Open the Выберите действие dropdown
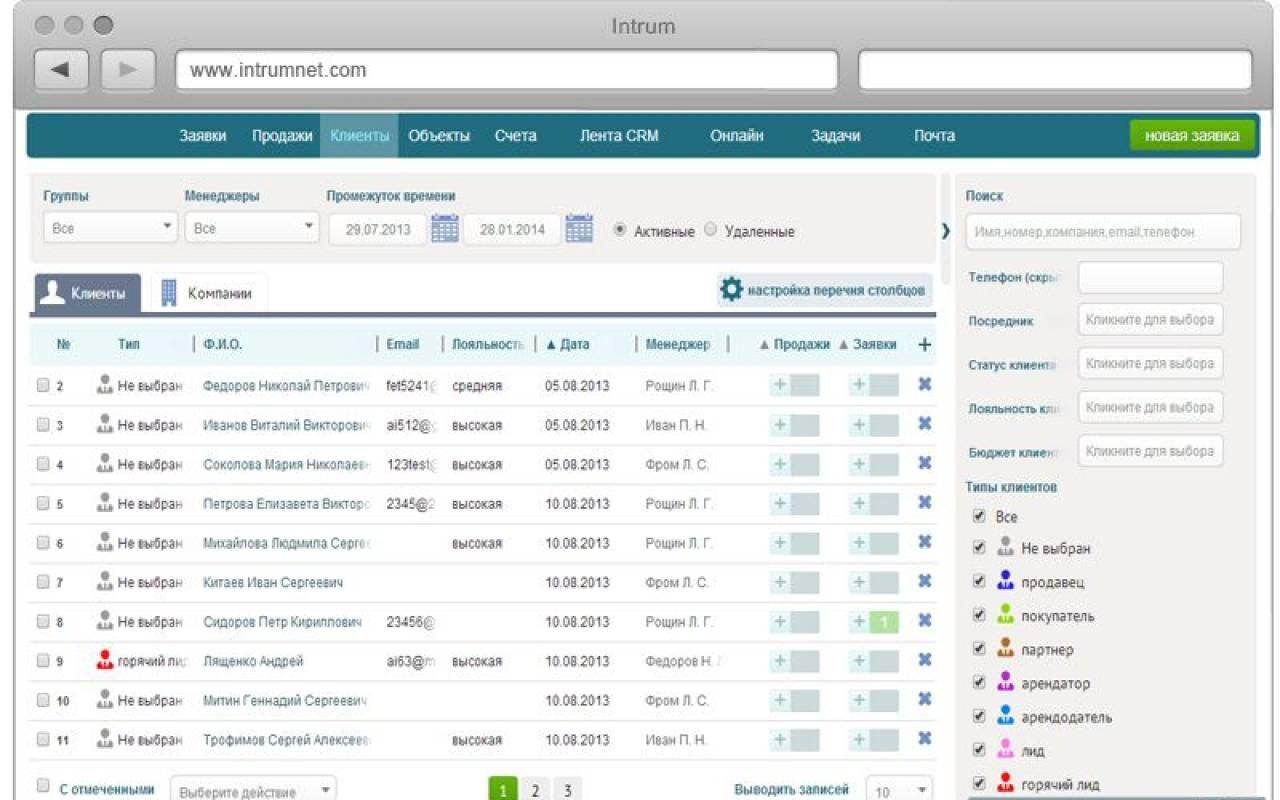The height and width of the screenshot is (800, 1280). 253,790
